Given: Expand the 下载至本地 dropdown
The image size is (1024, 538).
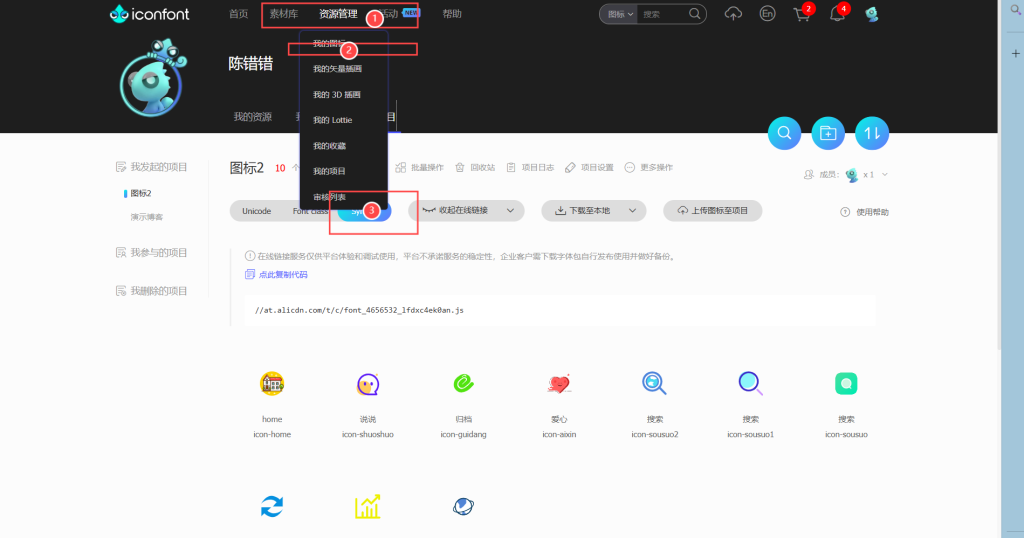Looking at the screenshot, I should pos(593,211).
